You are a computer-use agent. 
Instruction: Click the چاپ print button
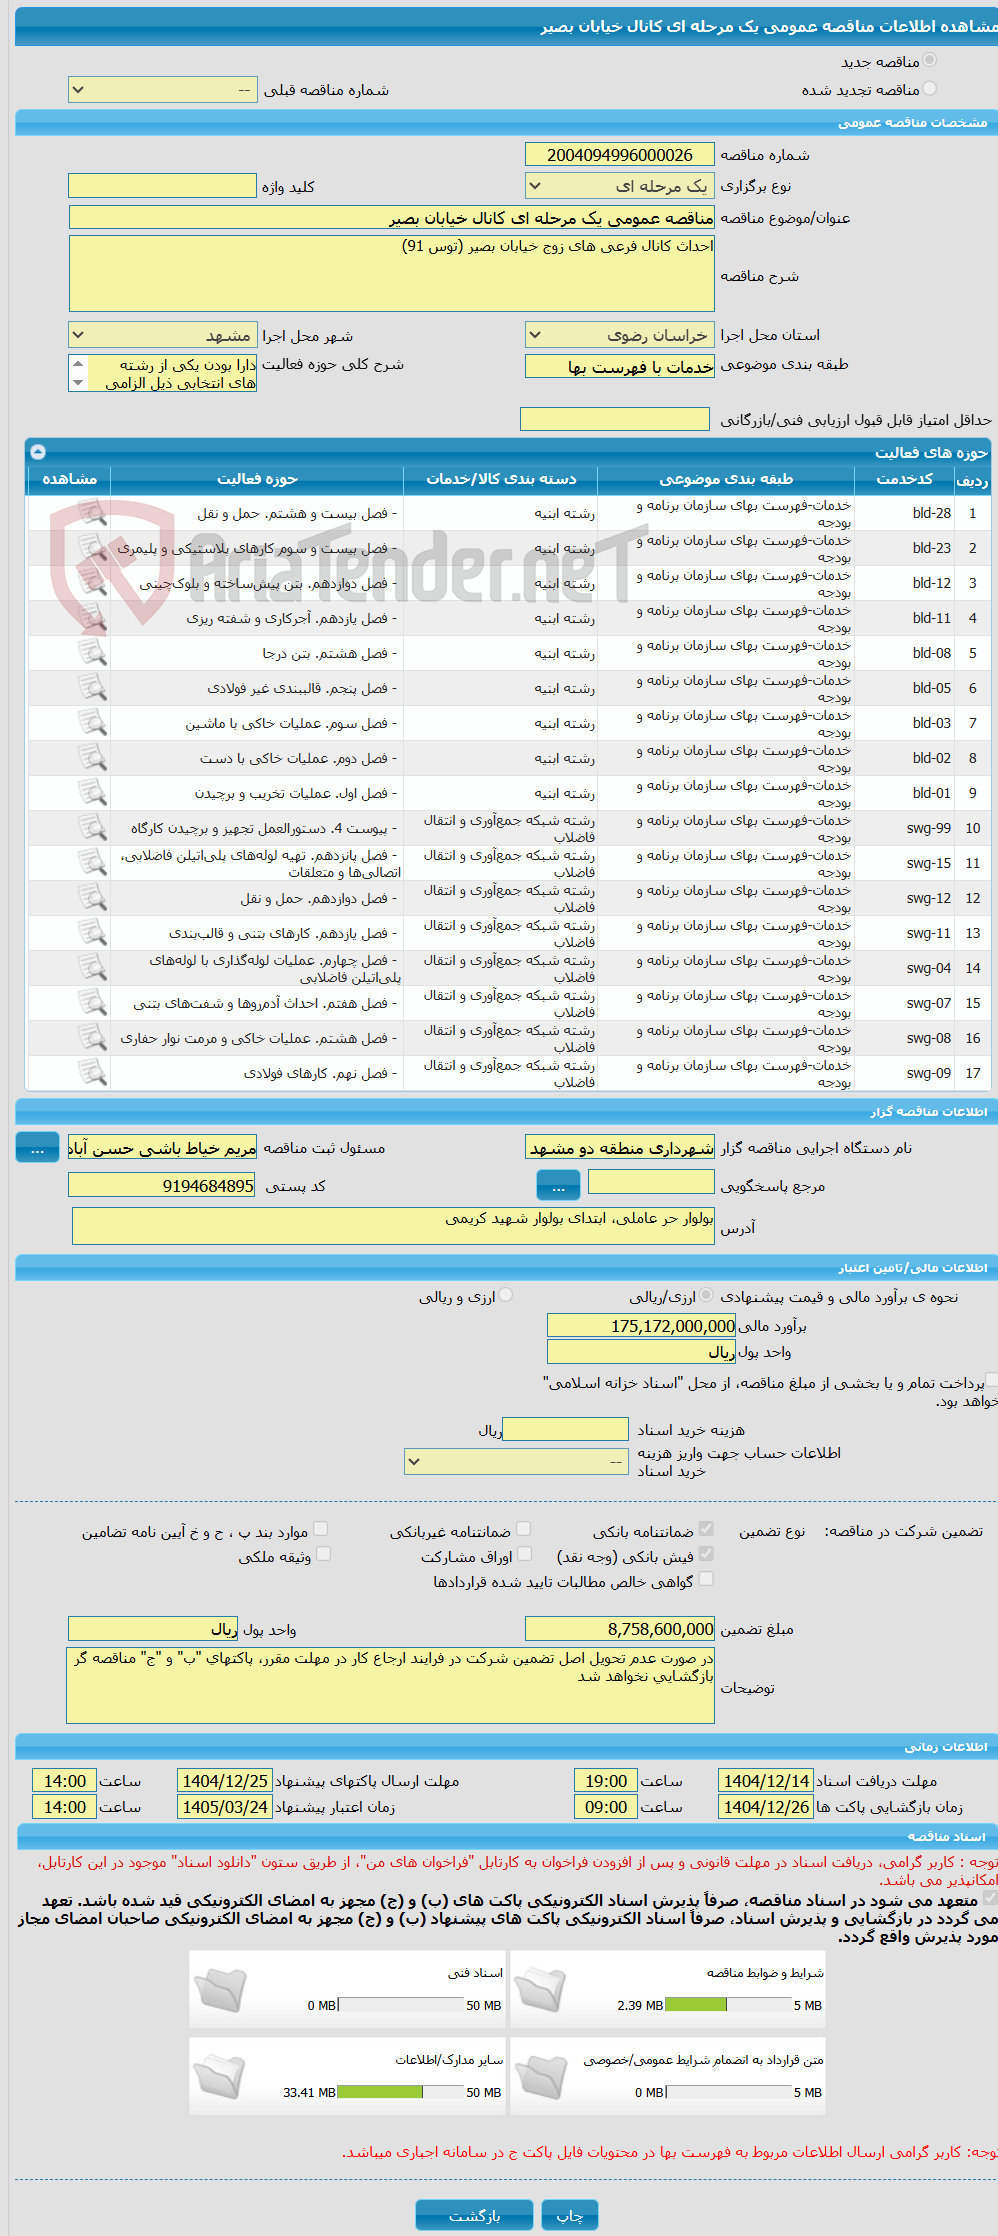pos(569,2215)
